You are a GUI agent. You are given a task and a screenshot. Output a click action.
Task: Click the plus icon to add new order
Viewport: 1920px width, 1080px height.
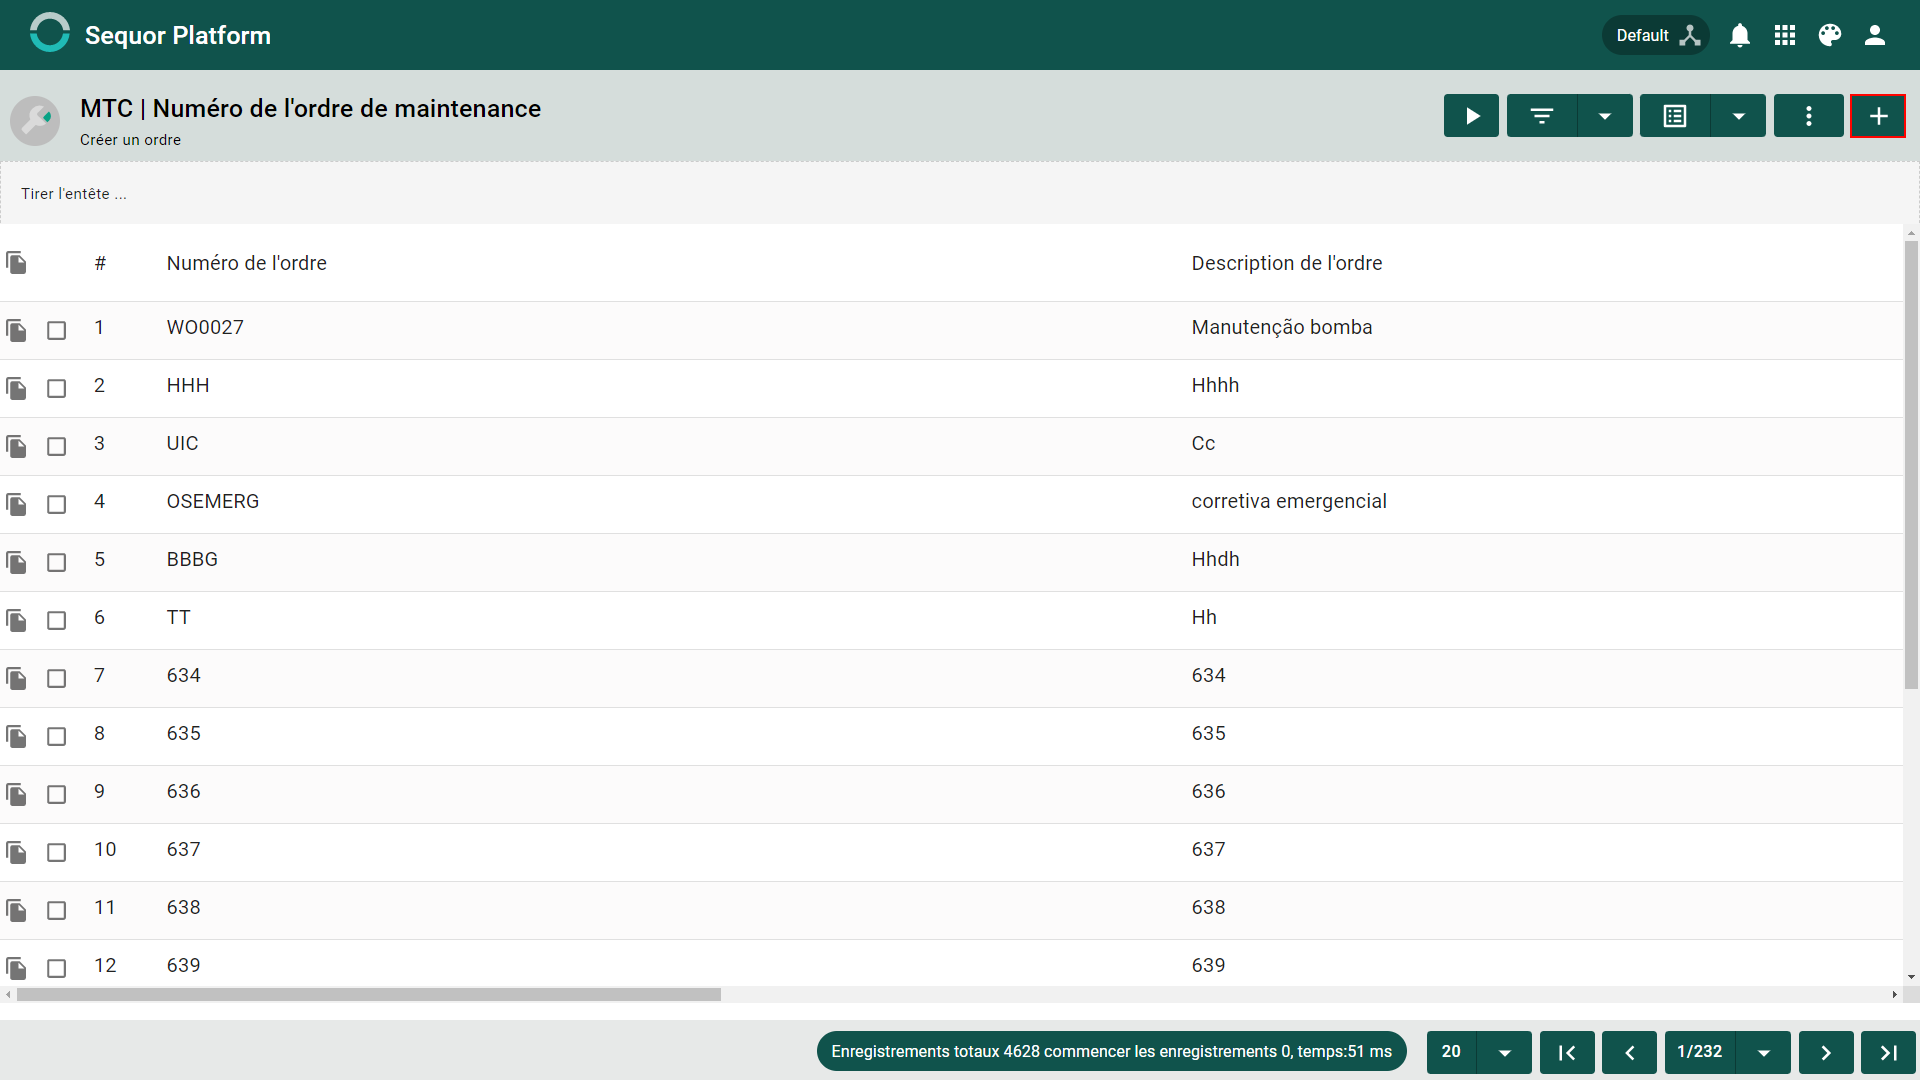pyautogui.click(x=1878, y=116)
